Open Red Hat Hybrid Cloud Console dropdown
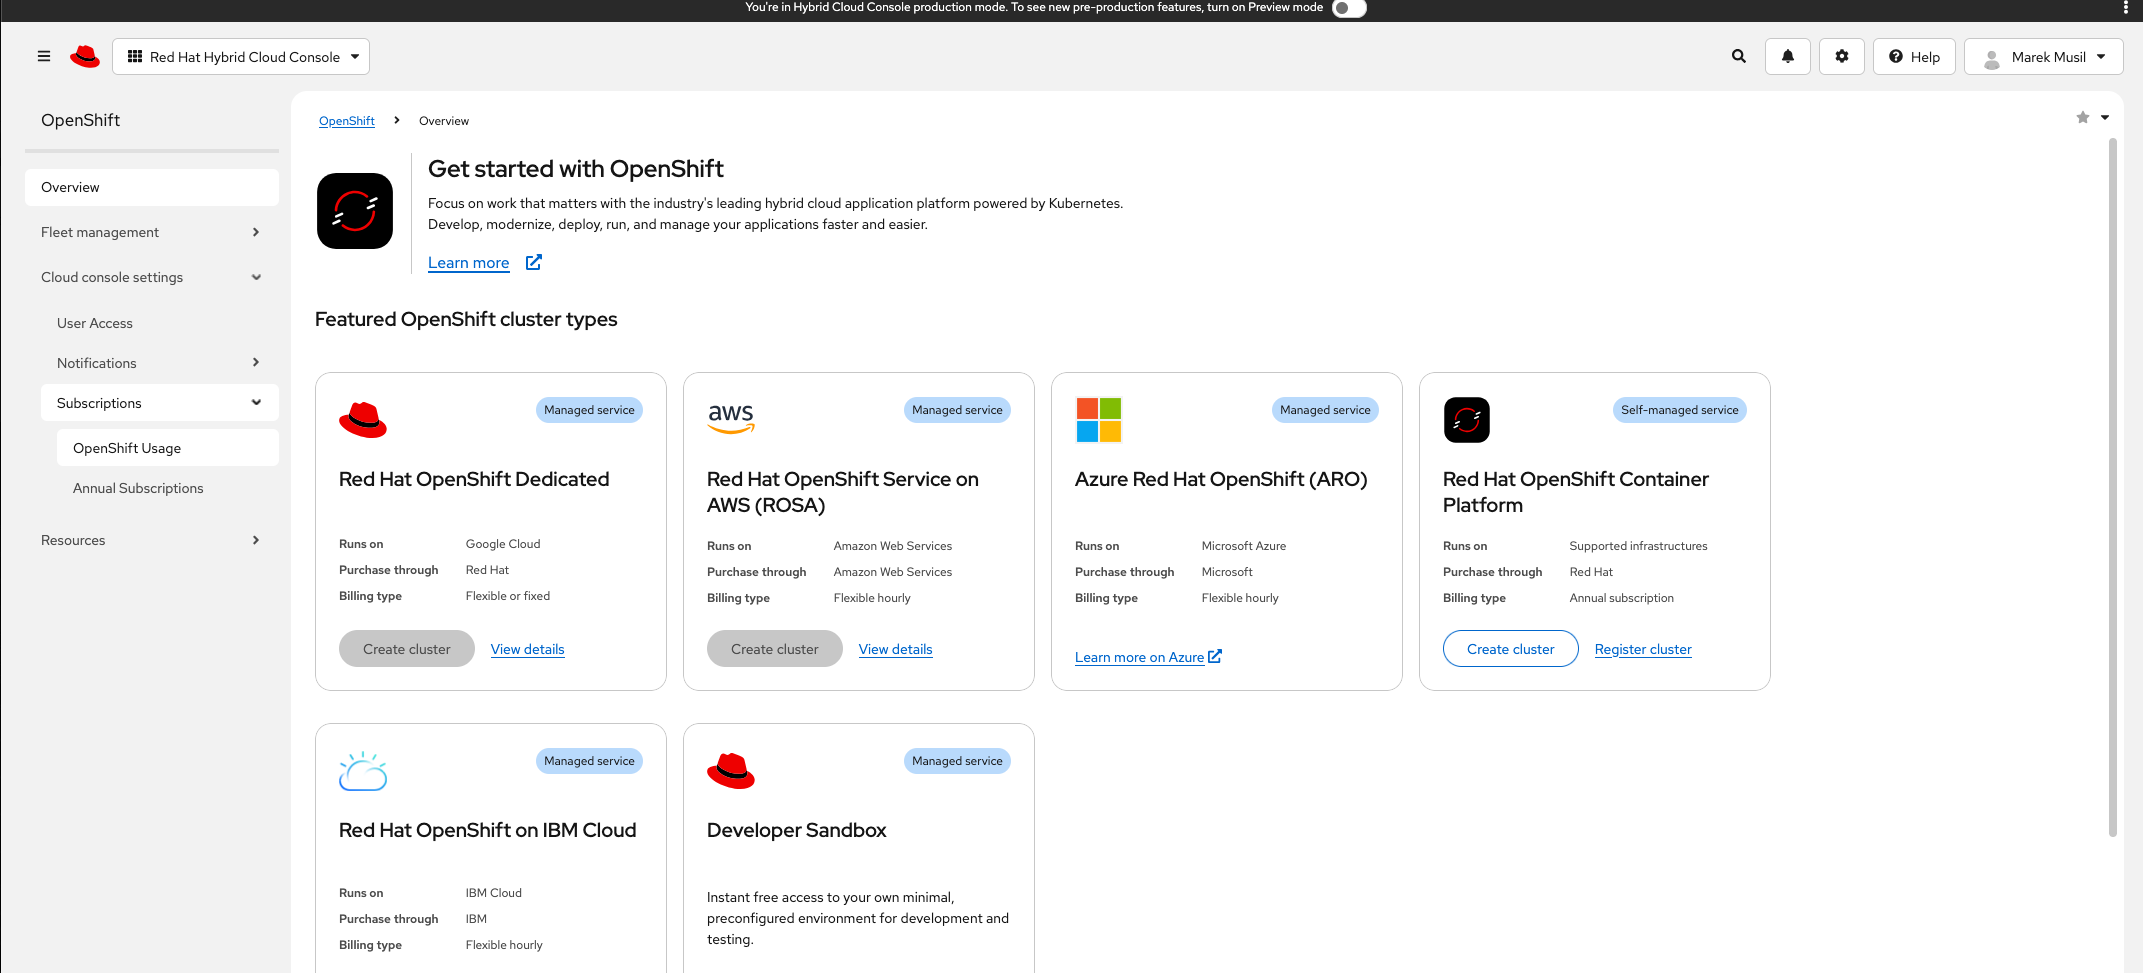 [x=241, y=57]
